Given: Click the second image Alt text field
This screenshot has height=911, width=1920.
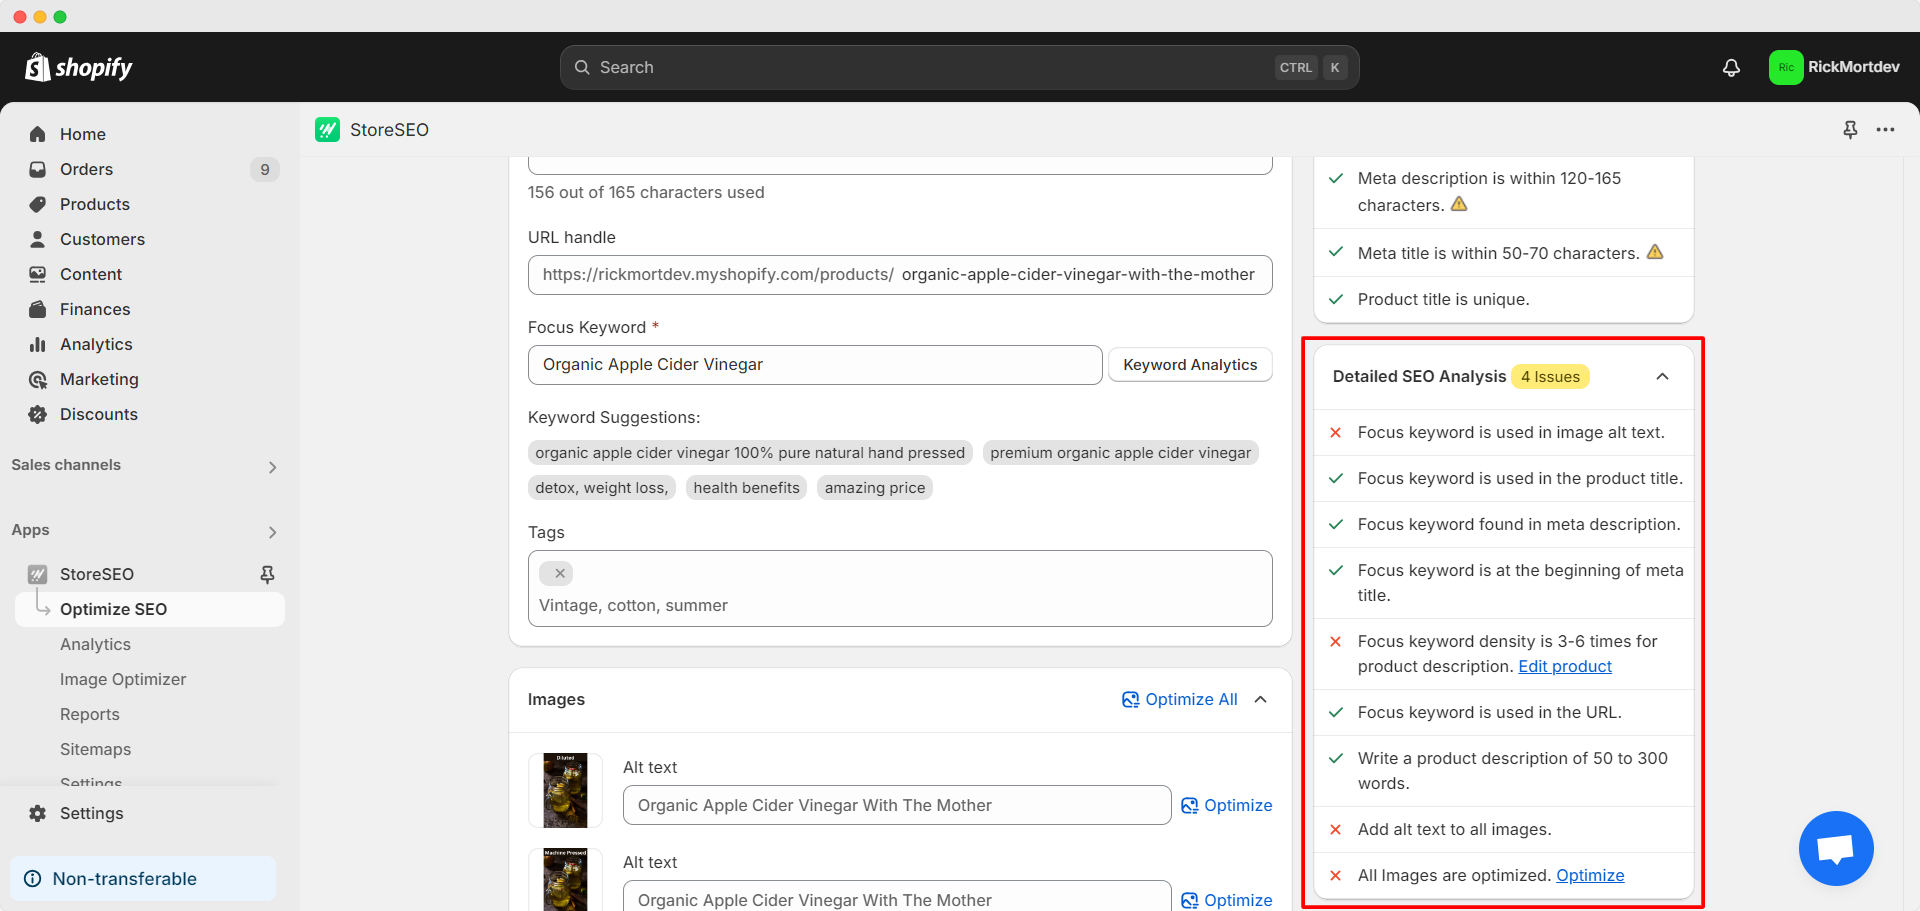Looking at the screenshot, I should point(897,896).
